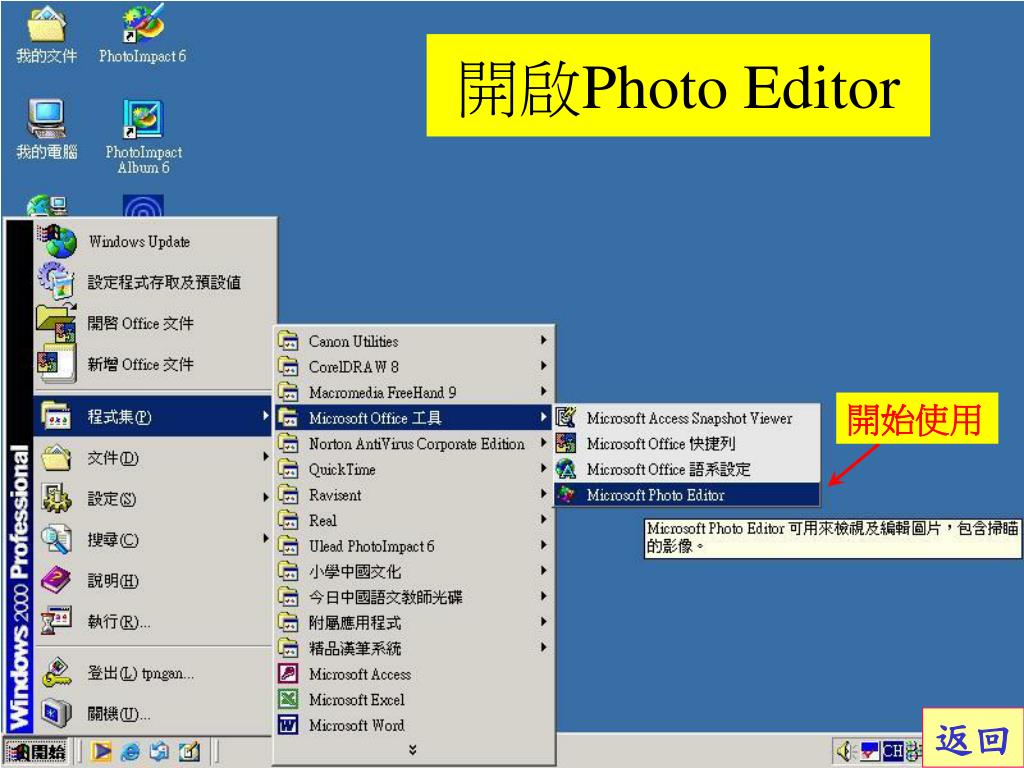Choose 關機(U)... label in Start menu

pyautogui.click(x=119, y=714)
